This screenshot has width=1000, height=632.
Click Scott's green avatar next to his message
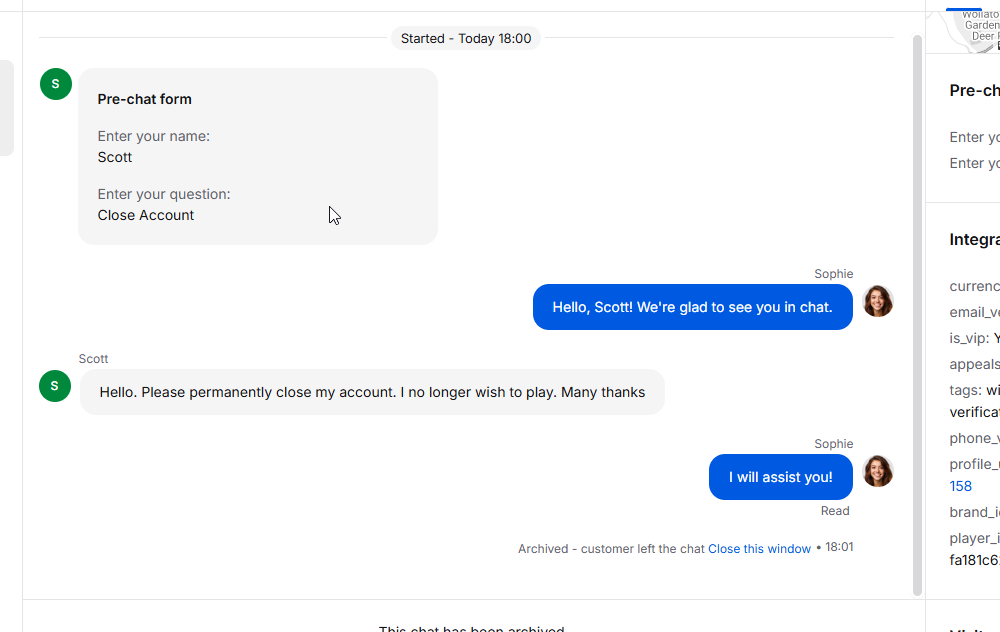tap(55, 386)
